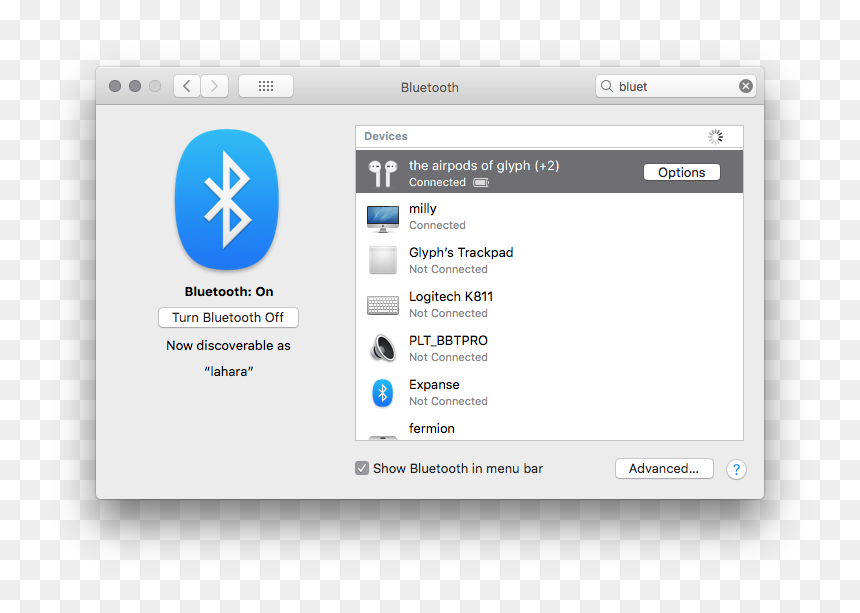Select 'the airpods of glyph (+2)' device name

484,166
